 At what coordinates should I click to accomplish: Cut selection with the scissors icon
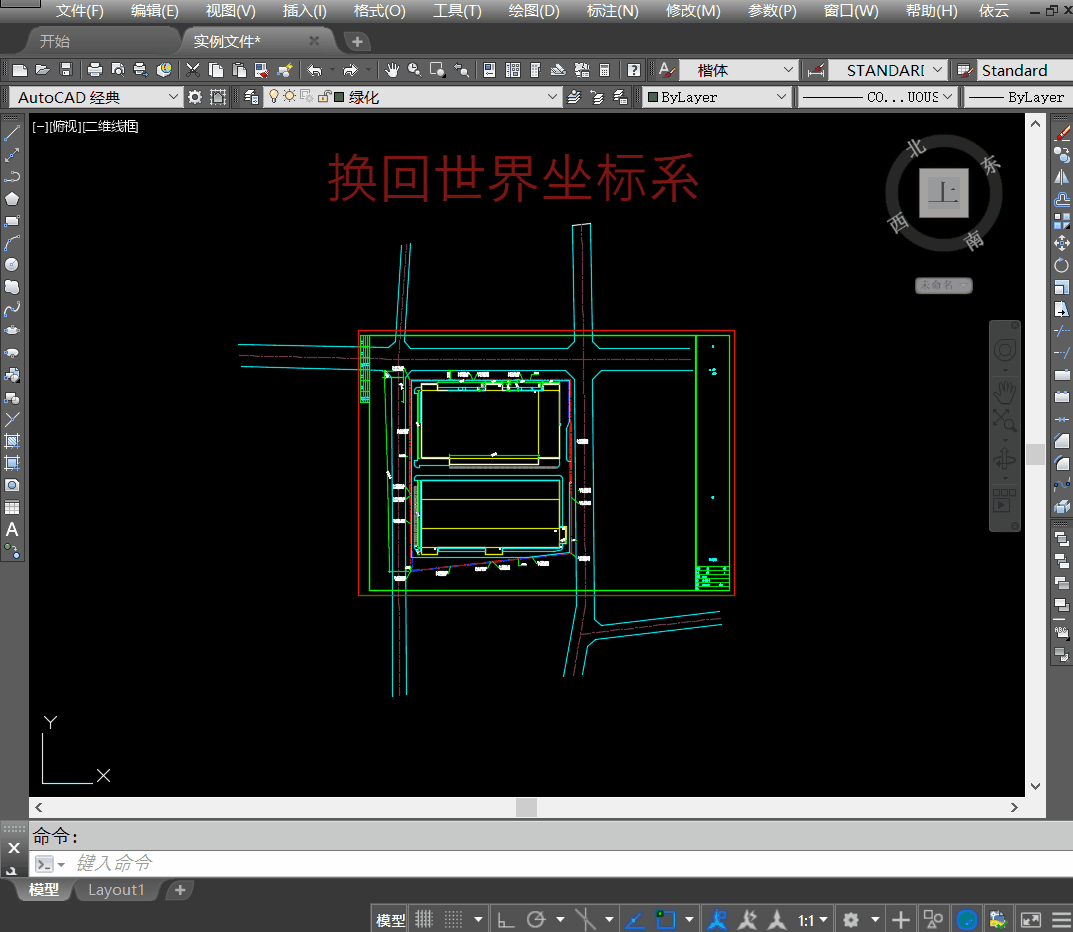(193, 70)
